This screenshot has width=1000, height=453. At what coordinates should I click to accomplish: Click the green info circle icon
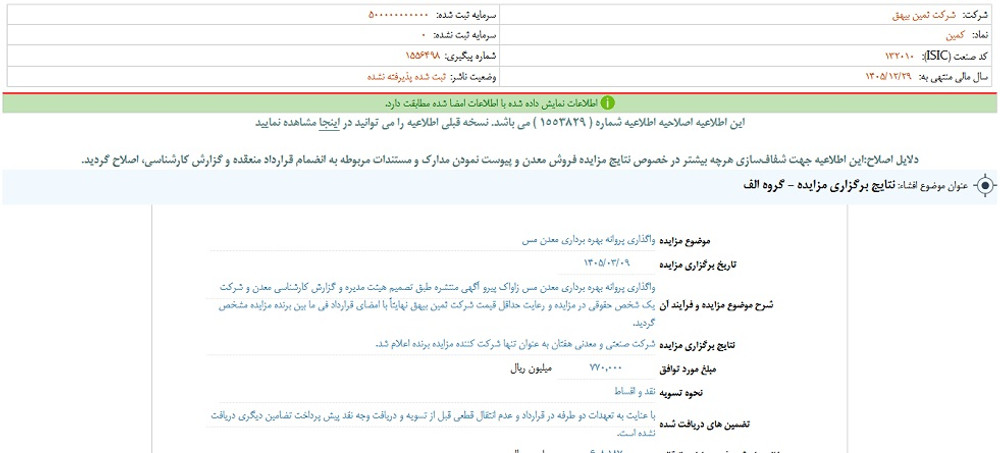point(608,103)
